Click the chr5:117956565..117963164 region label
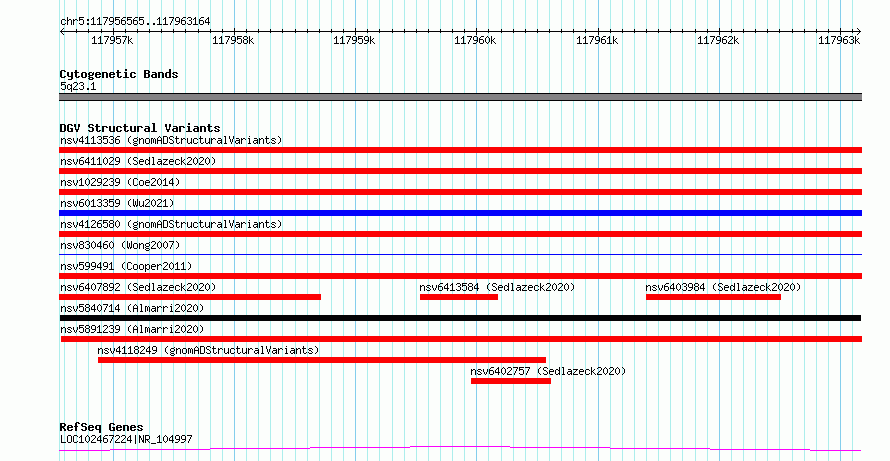Image resolution: width=890 pixels, height=461 pixels. 135,22
